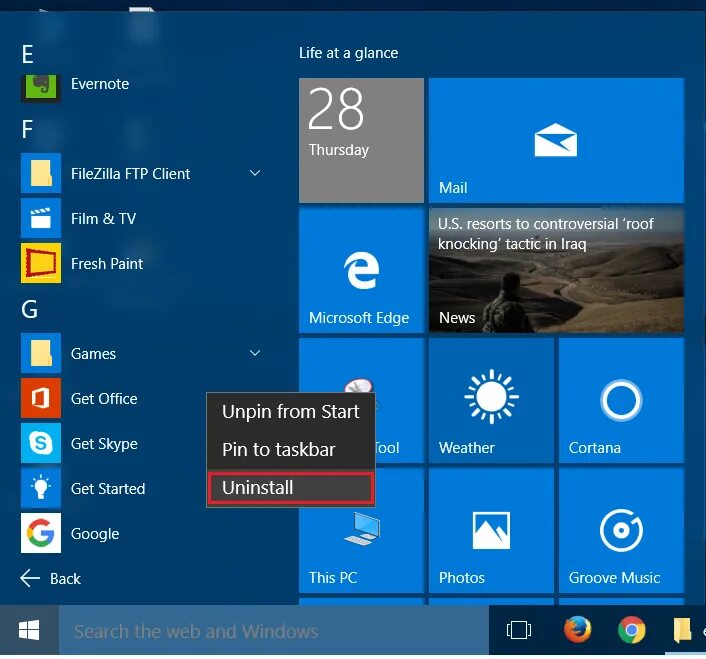Click the Life at a glance group title

pyautogui.click(x=348, y=53)
